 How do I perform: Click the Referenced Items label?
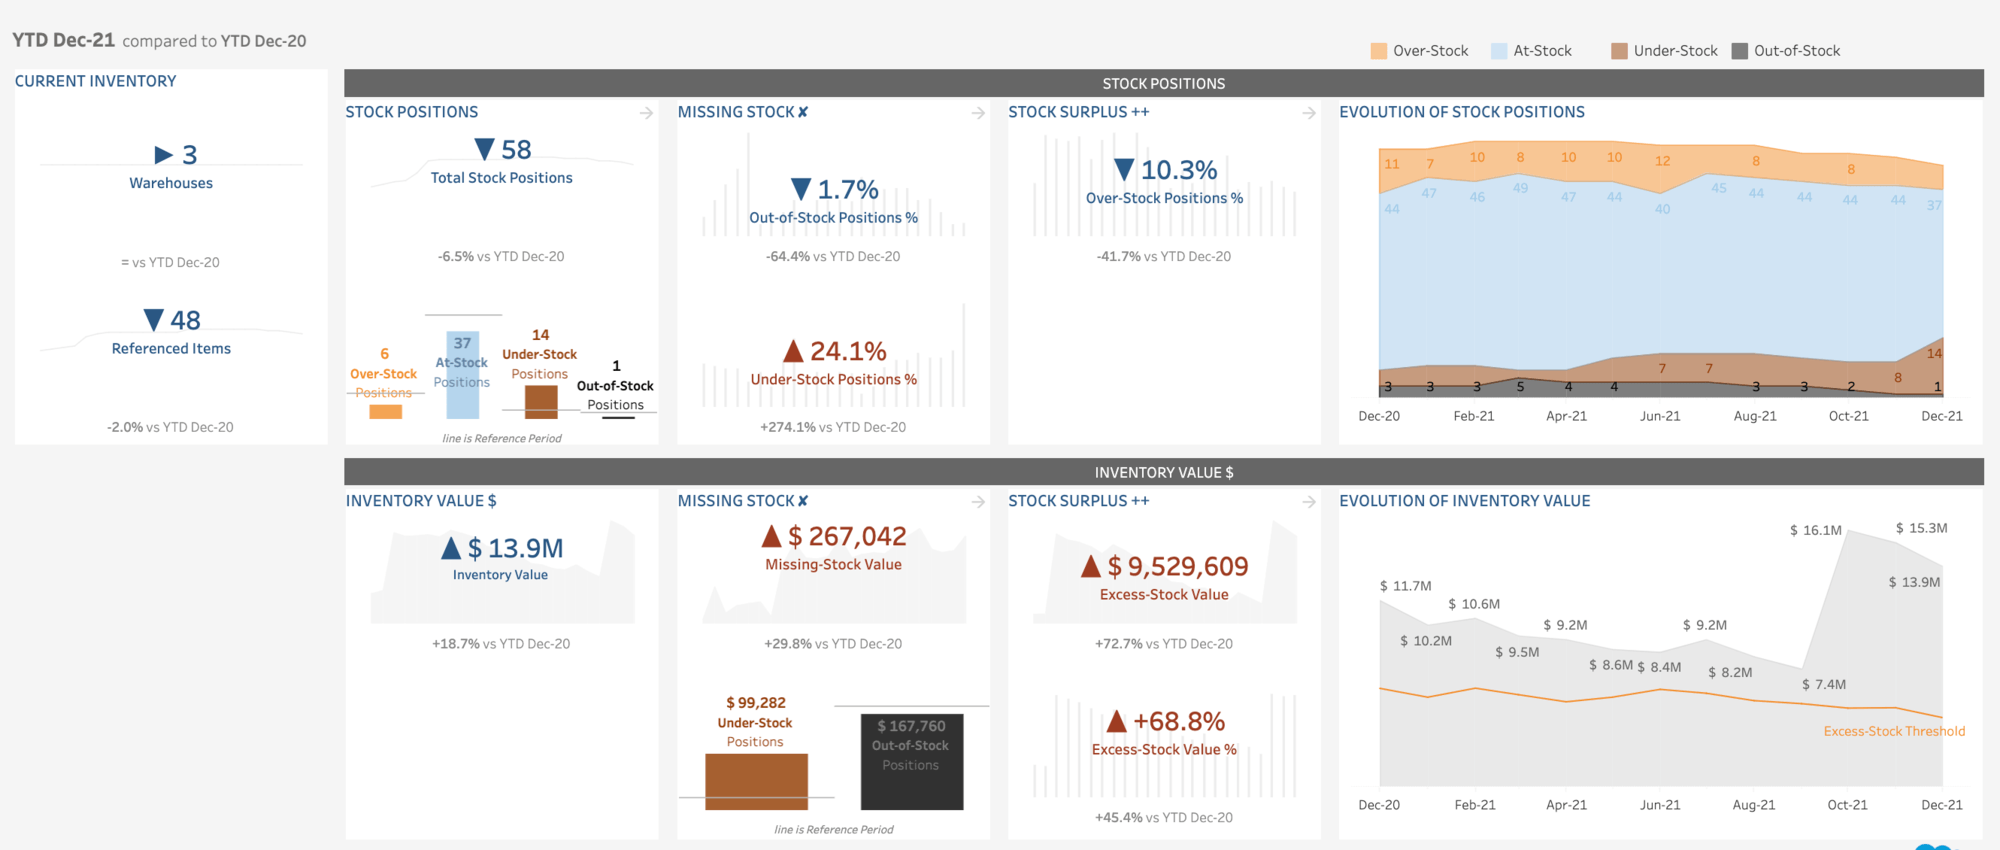point(171,349)
